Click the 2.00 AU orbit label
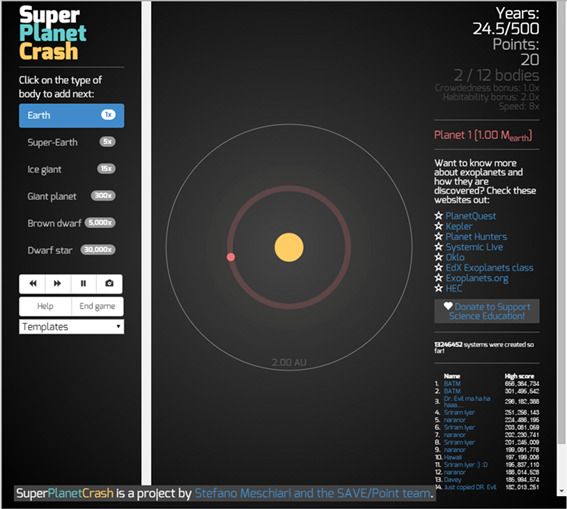The image size is (567, 509). pyautogui.click(x=289, y=362)
